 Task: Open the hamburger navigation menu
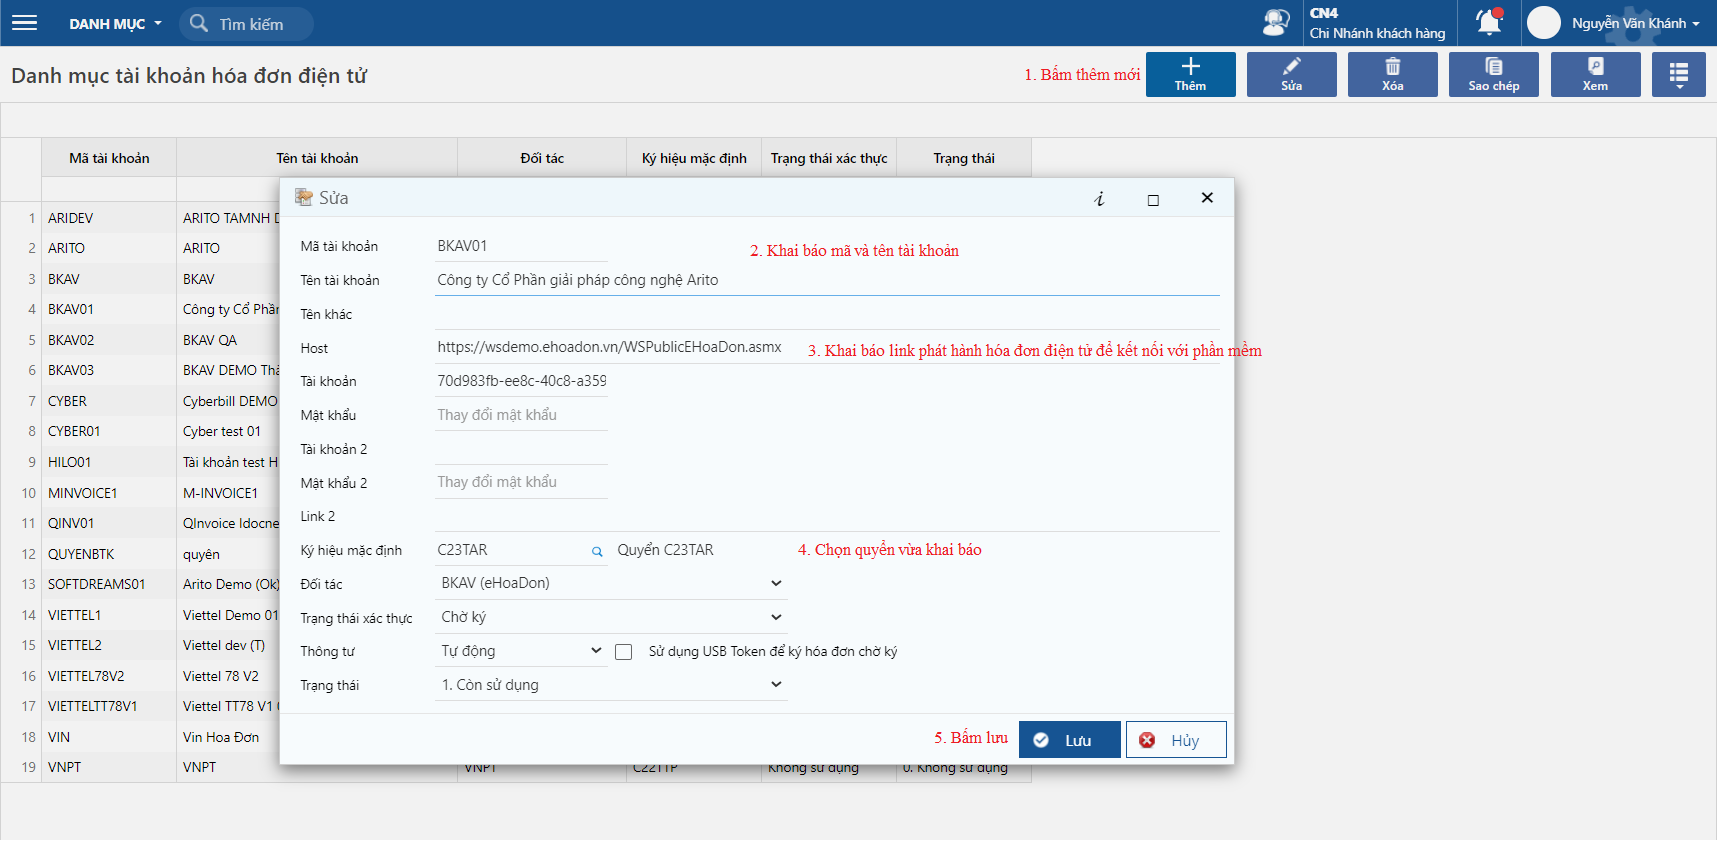(x=24, y=23)
